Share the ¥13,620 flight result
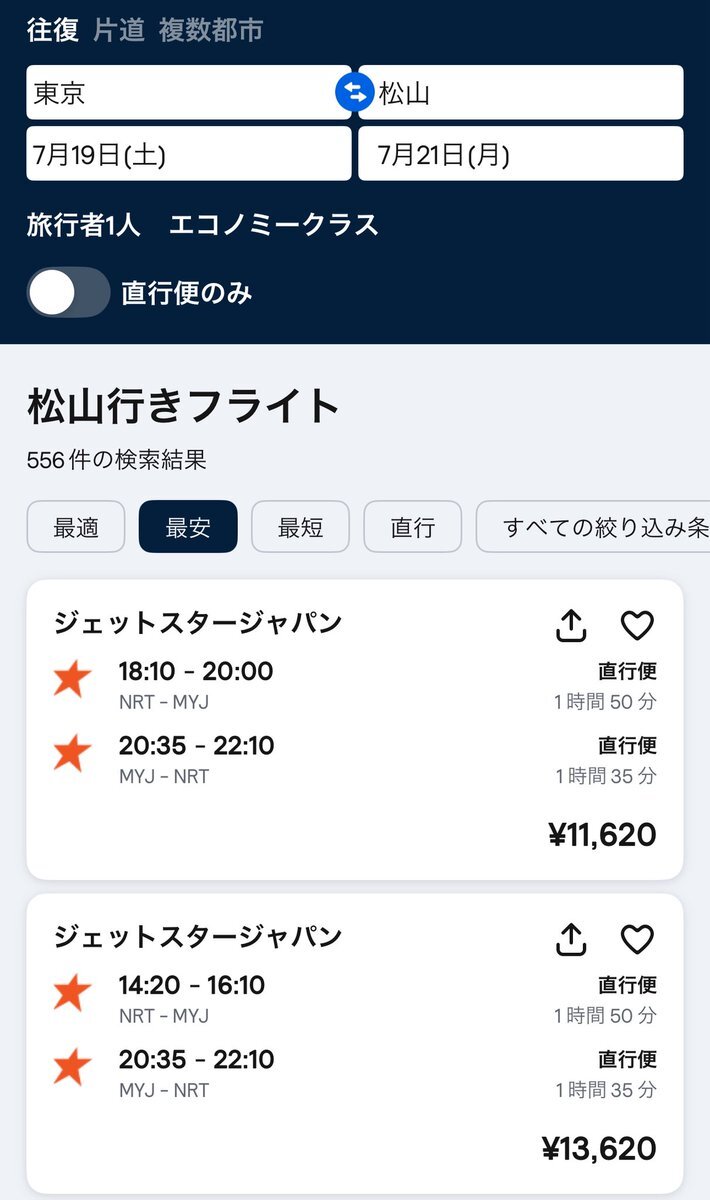The image size is (710, 1200). (571, 940)
